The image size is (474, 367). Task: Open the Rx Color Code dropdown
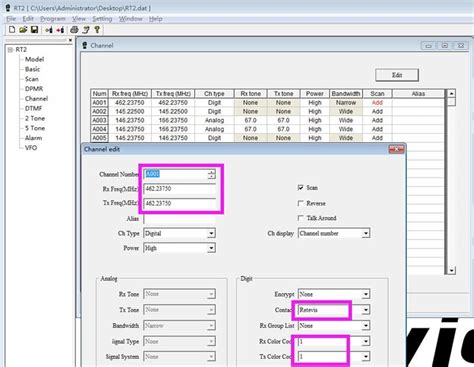click(x=366, y=341)
